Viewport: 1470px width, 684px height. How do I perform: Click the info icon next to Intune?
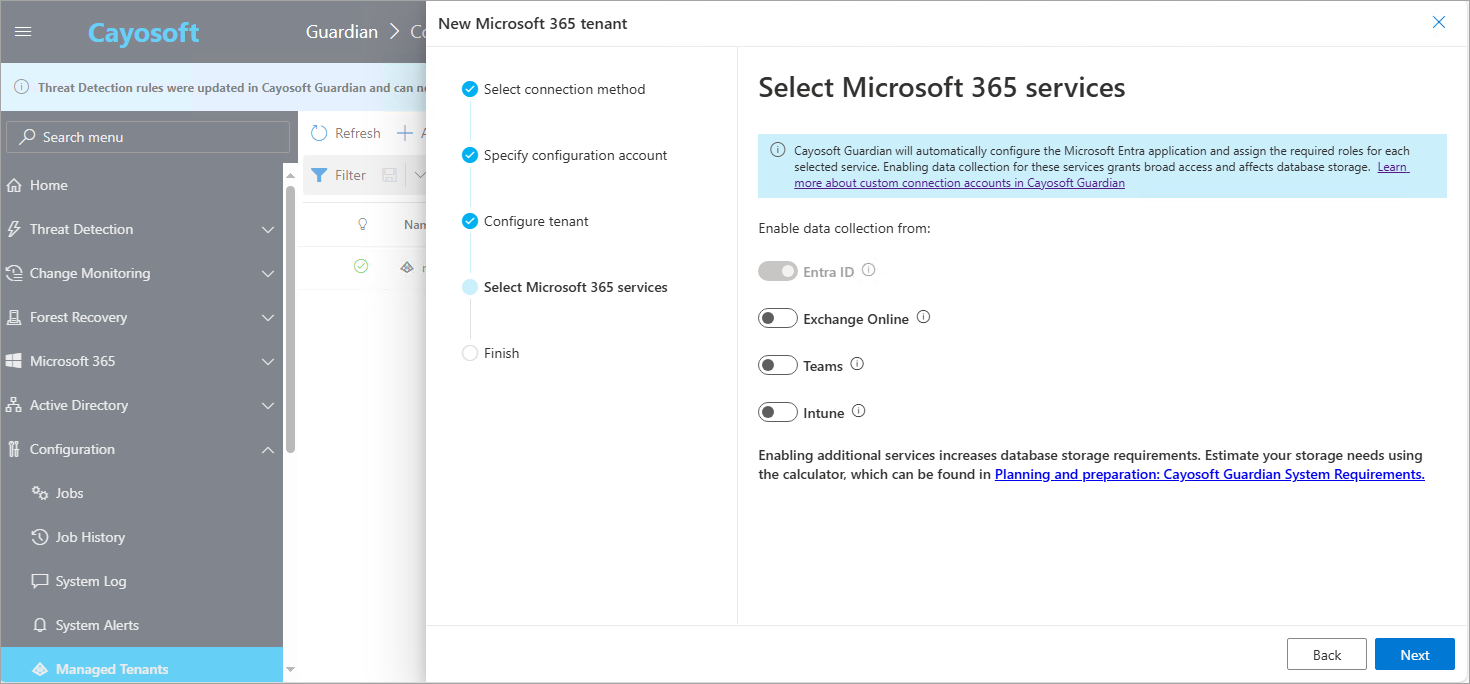tap(858, 411)
